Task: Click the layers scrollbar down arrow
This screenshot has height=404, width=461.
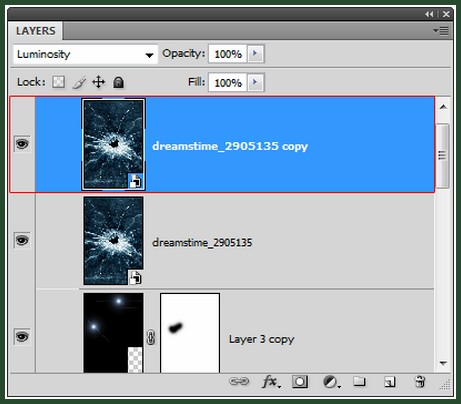Action: (443, 363)
